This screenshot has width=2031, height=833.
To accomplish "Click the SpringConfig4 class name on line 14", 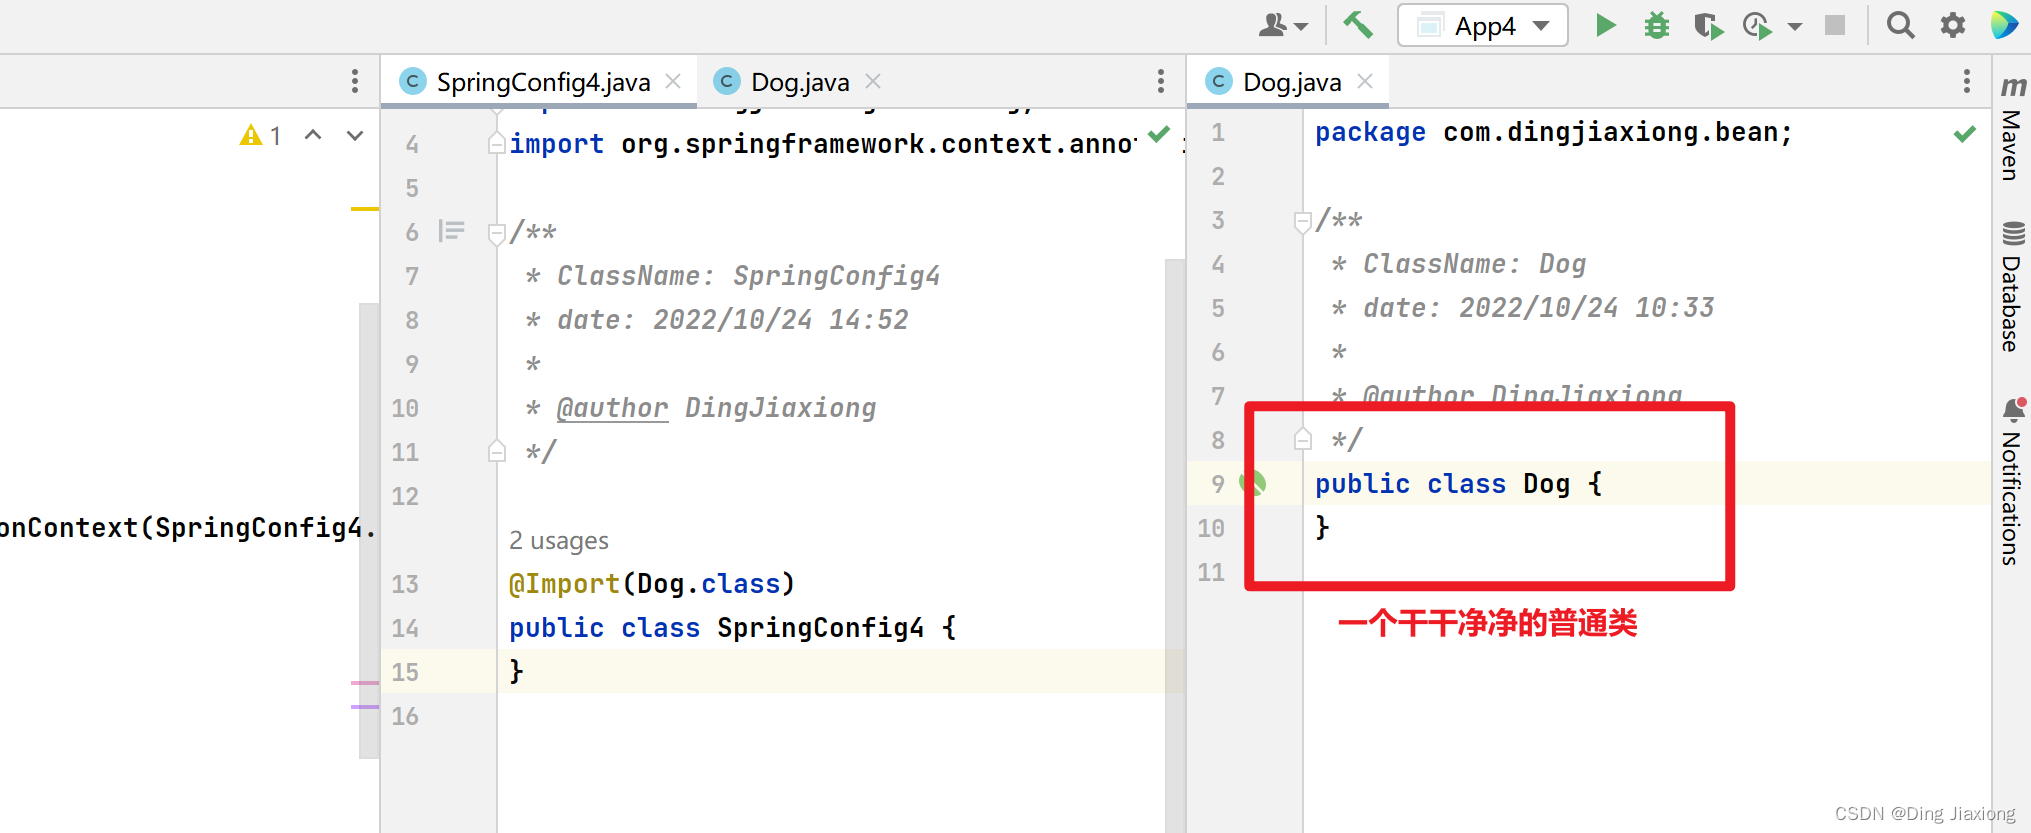I will coord(820,628).
